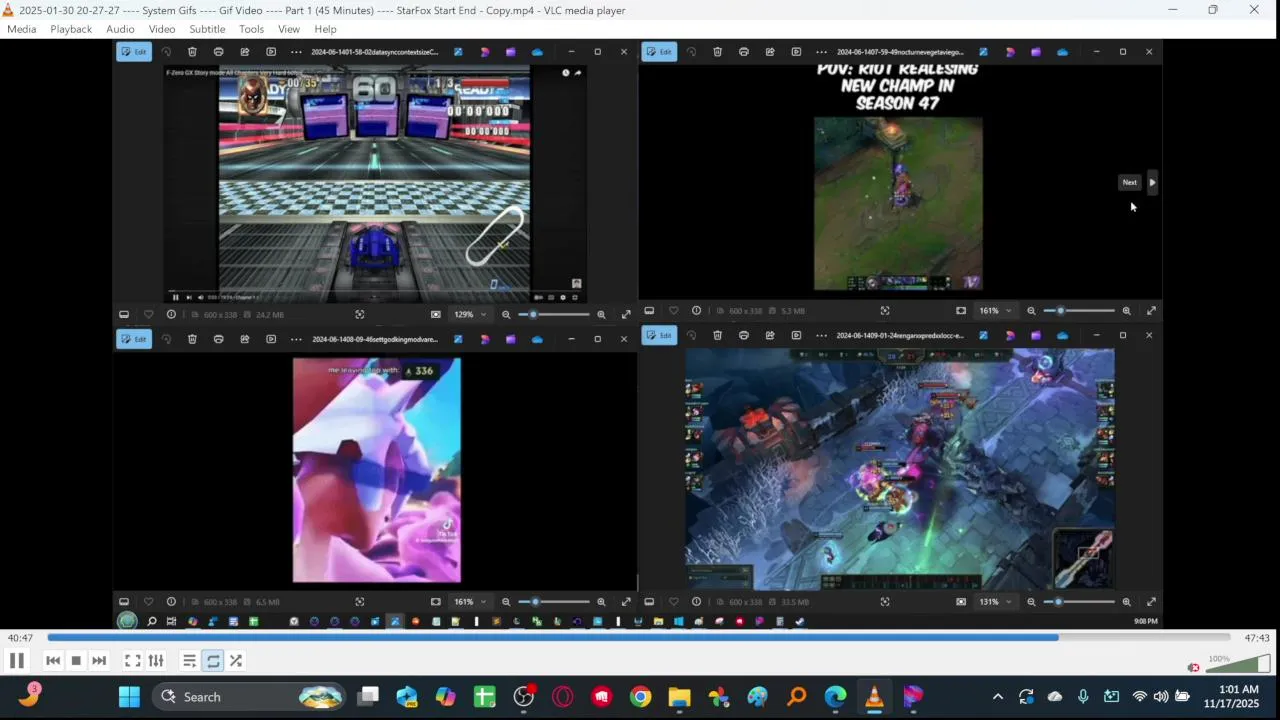The image size is (1280, 720).
Task: Start slideshow in the 33.5 MB window
Action: [x=796, y=335]
